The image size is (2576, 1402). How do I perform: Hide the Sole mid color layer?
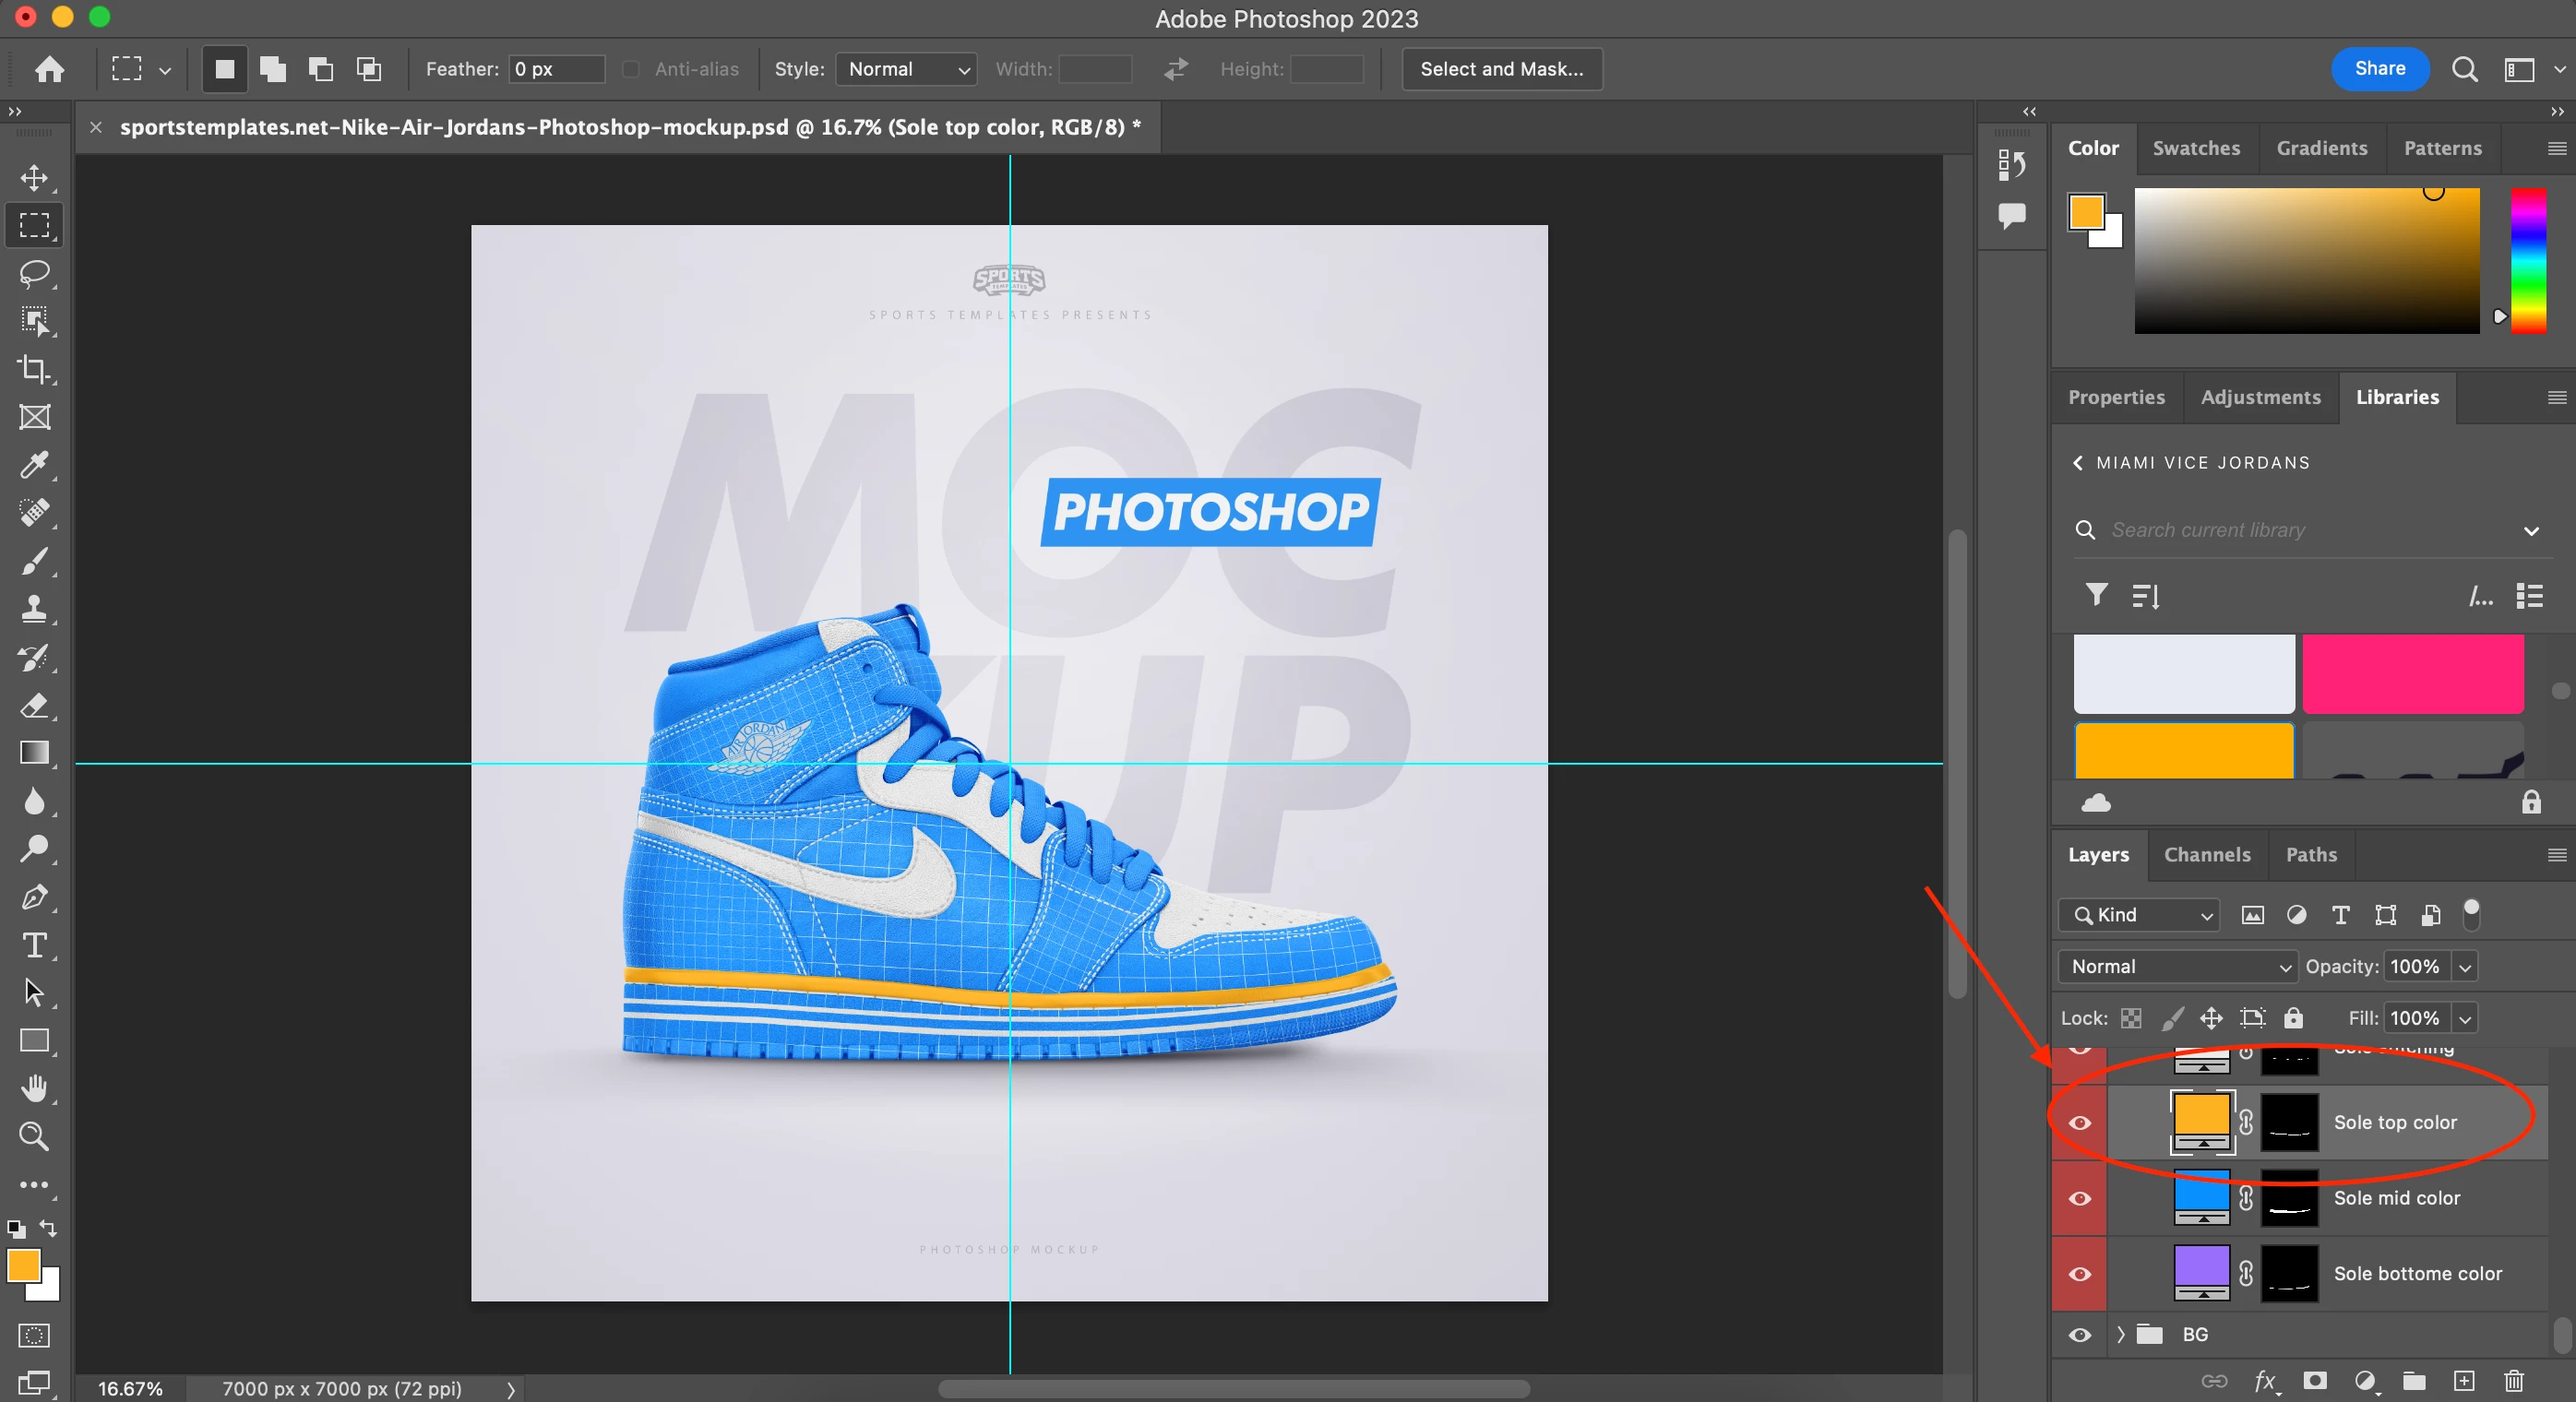coord(2079,1198)
